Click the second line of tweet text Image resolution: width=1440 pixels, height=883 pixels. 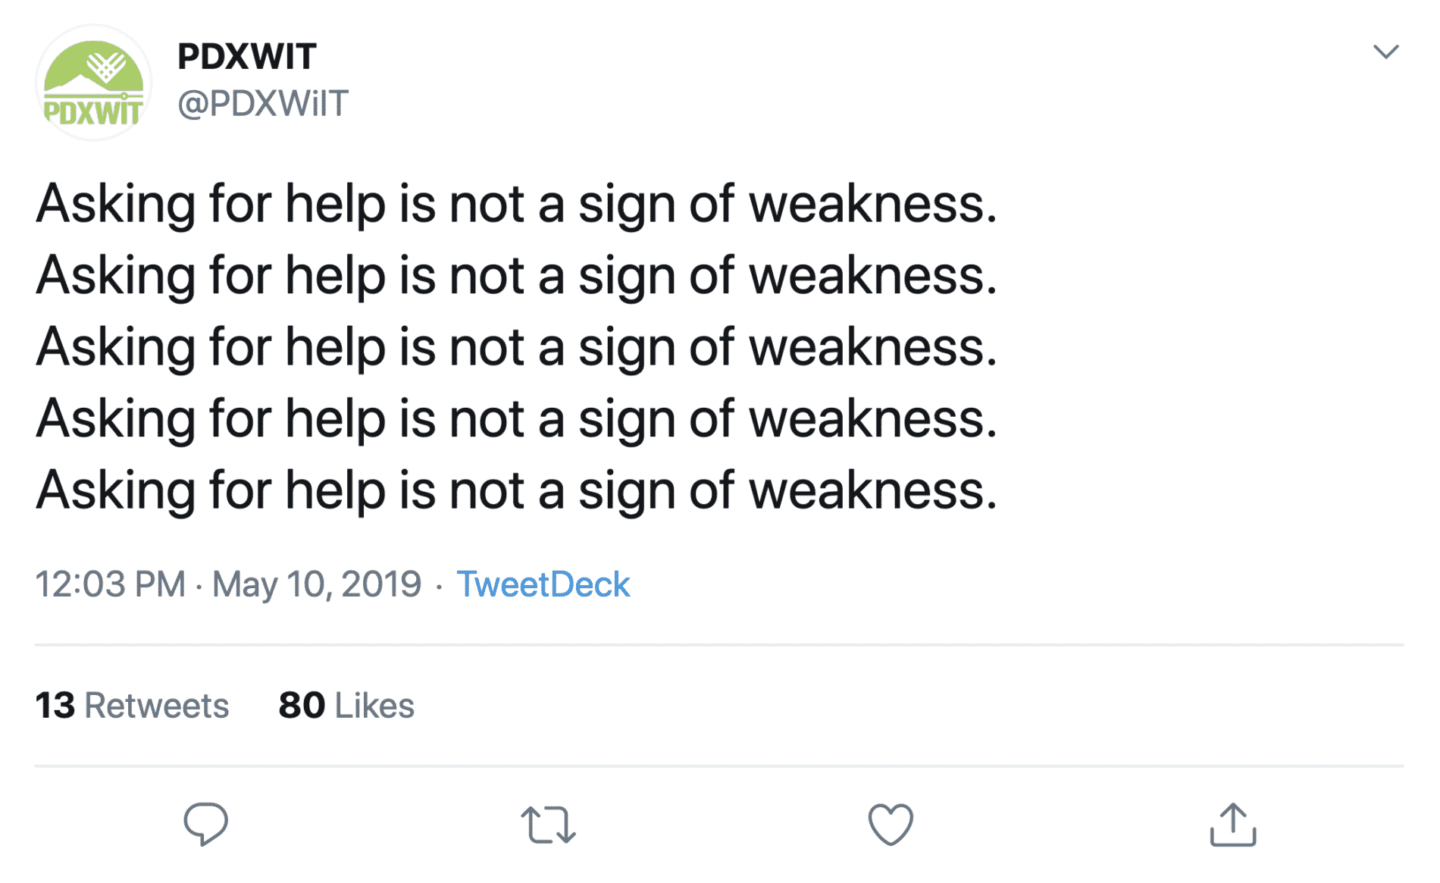click(x=516, y=276)
